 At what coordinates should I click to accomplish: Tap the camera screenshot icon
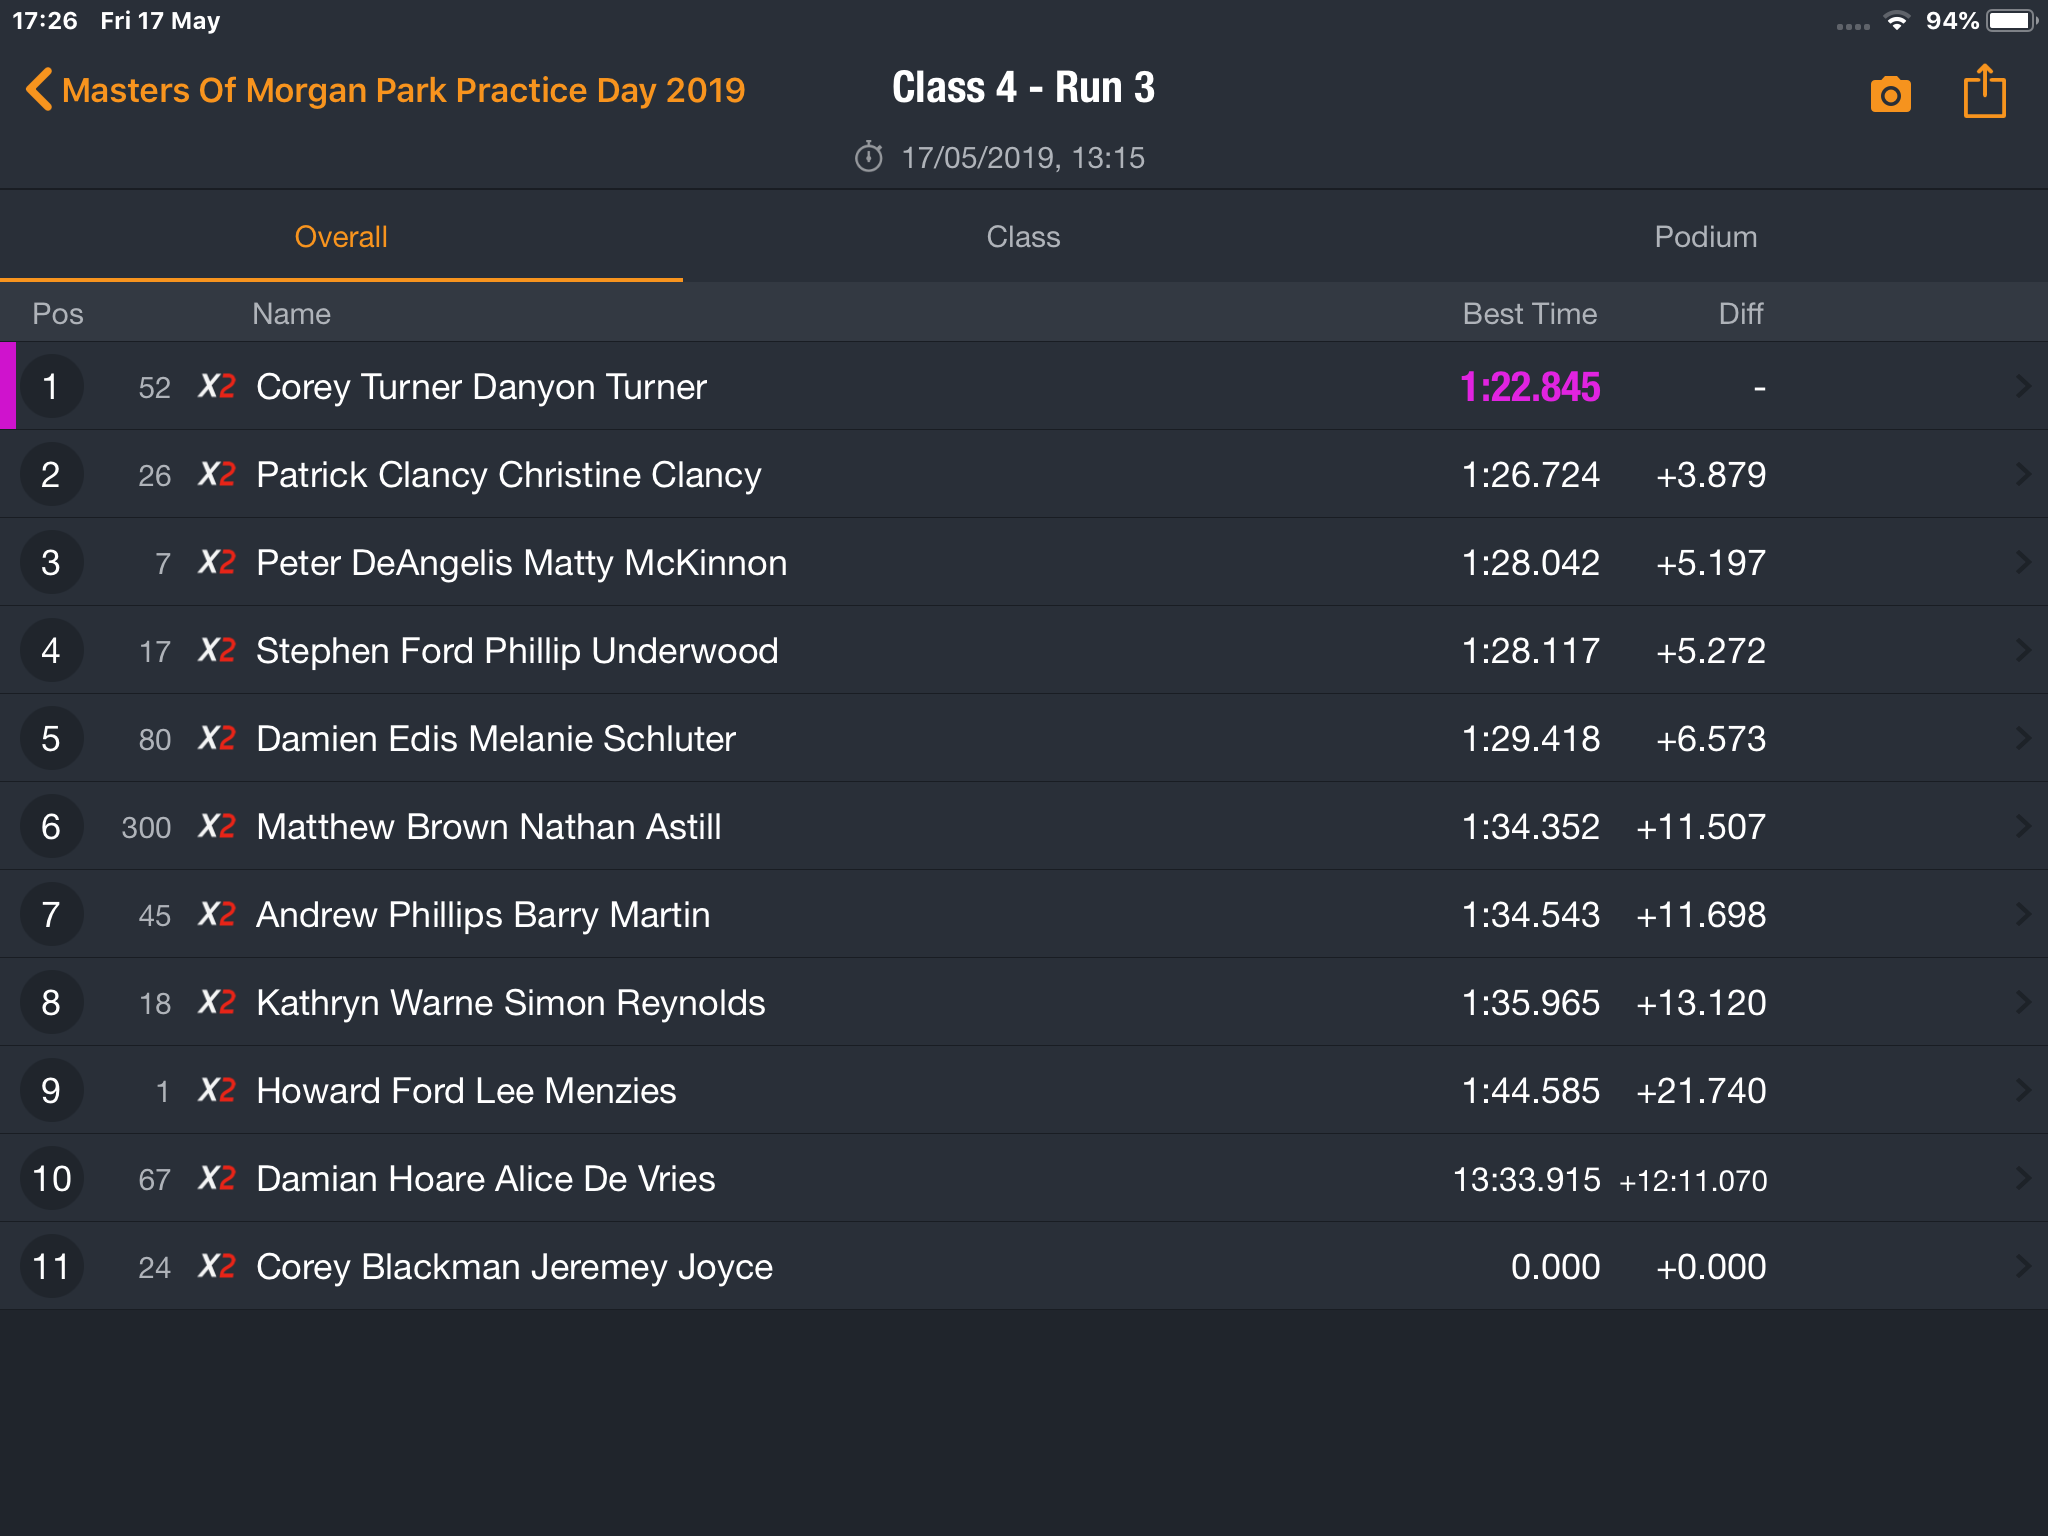point(1890,94)
